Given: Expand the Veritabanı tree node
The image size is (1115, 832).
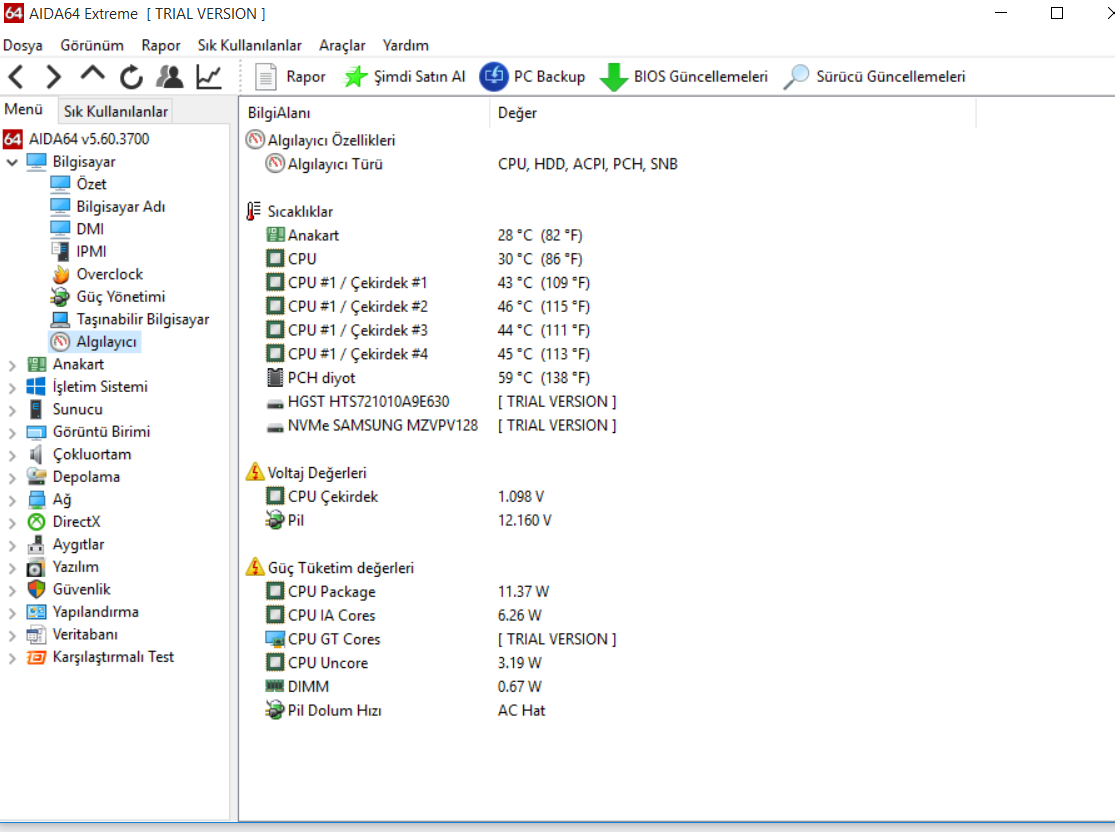Looking at the screenshot, I should coord(12,635).
